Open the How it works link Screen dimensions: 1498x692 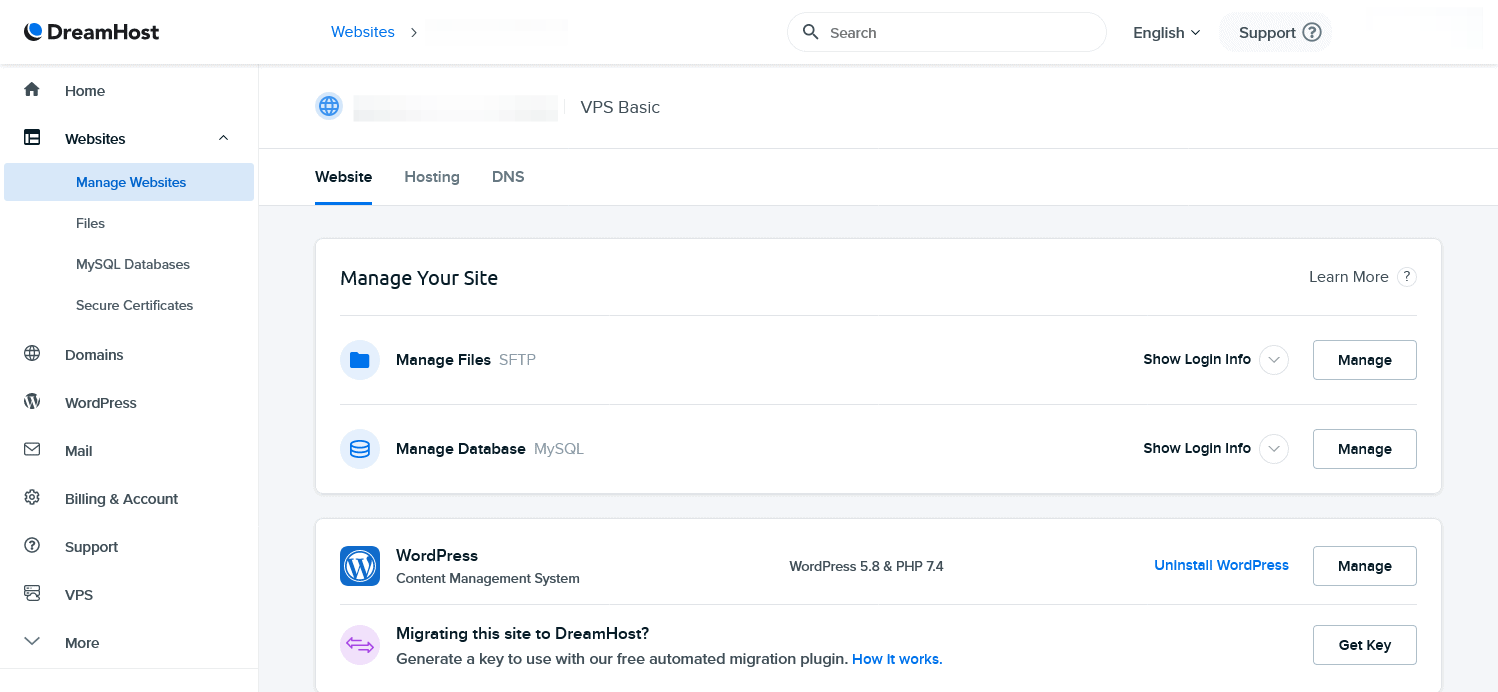[897, 659]
